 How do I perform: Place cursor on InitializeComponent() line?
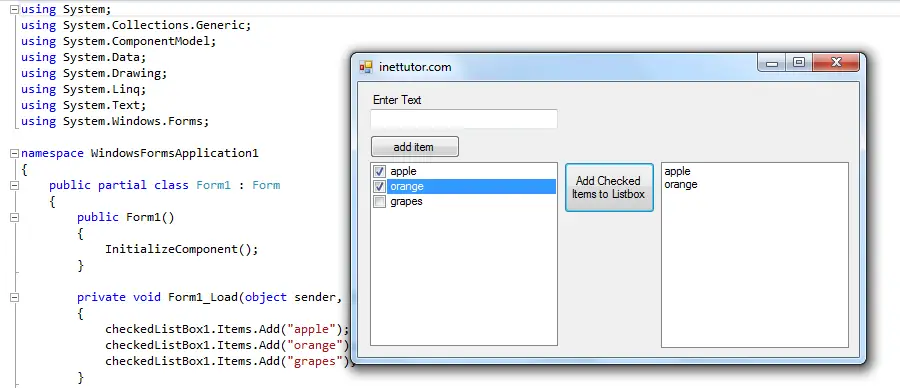point(181,250)
